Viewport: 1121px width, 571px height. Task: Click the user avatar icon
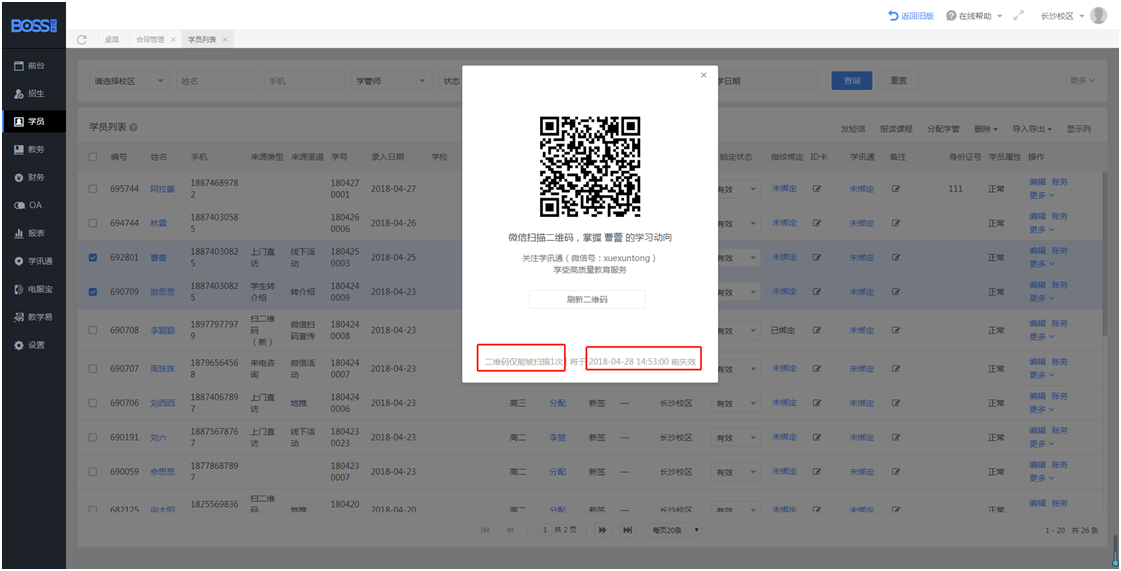pyautogui.click(x=1098, y=15)
